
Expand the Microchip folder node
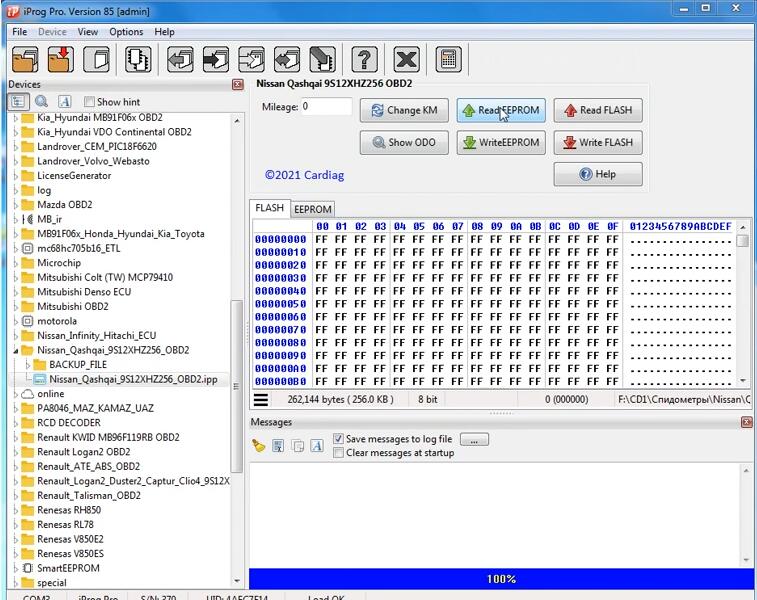[x=15, y=264]
